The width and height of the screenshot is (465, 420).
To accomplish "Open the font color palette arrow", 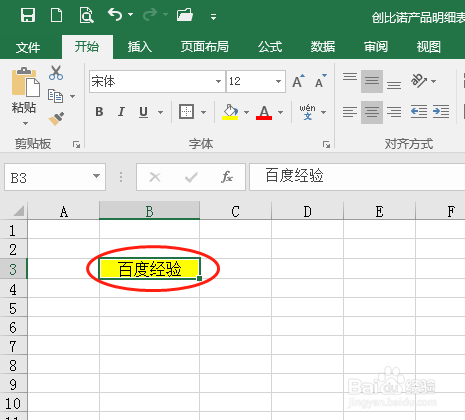I will pos(280,112).
